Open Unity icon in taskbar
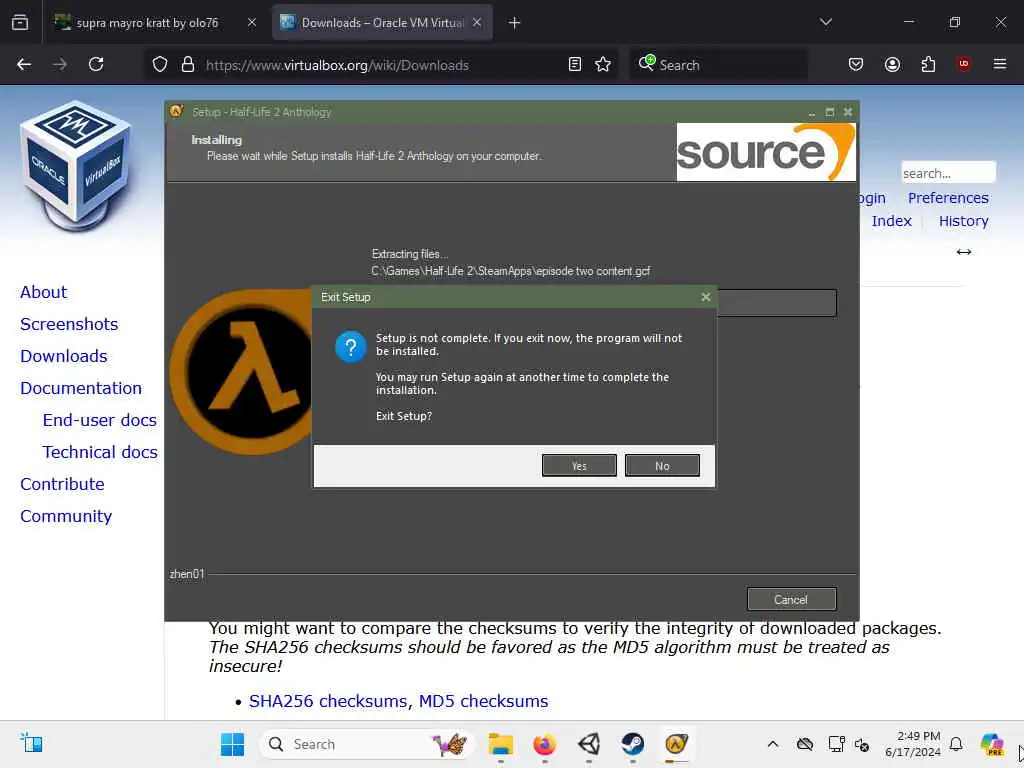This screenshot has width=1024, height=768. tap(589, 744)
